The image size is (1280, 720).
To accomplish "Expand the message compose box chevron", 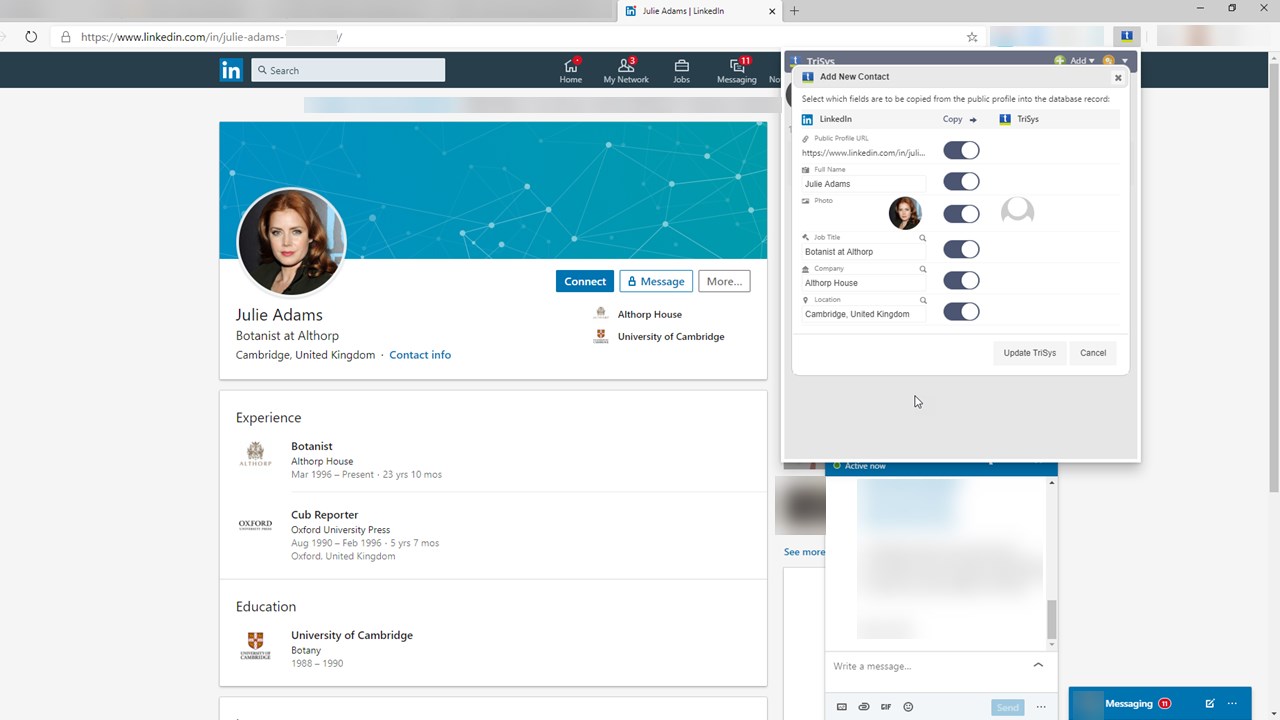I will click(x=1038, y=665).
